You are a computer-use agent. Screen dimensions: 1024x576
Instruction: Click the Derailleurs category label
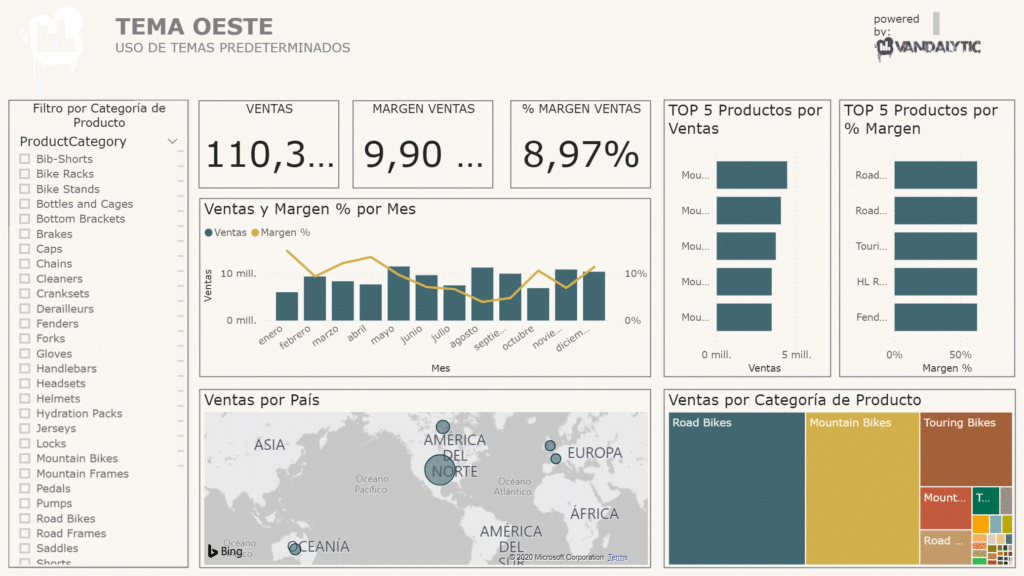65,309
